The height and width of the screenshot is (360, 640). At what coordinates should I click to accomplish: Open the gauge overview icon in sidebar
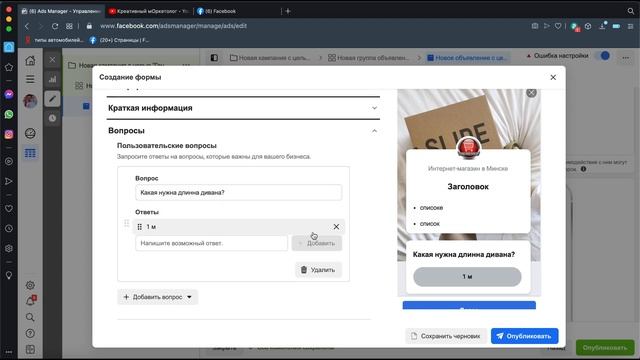[30, 133]
